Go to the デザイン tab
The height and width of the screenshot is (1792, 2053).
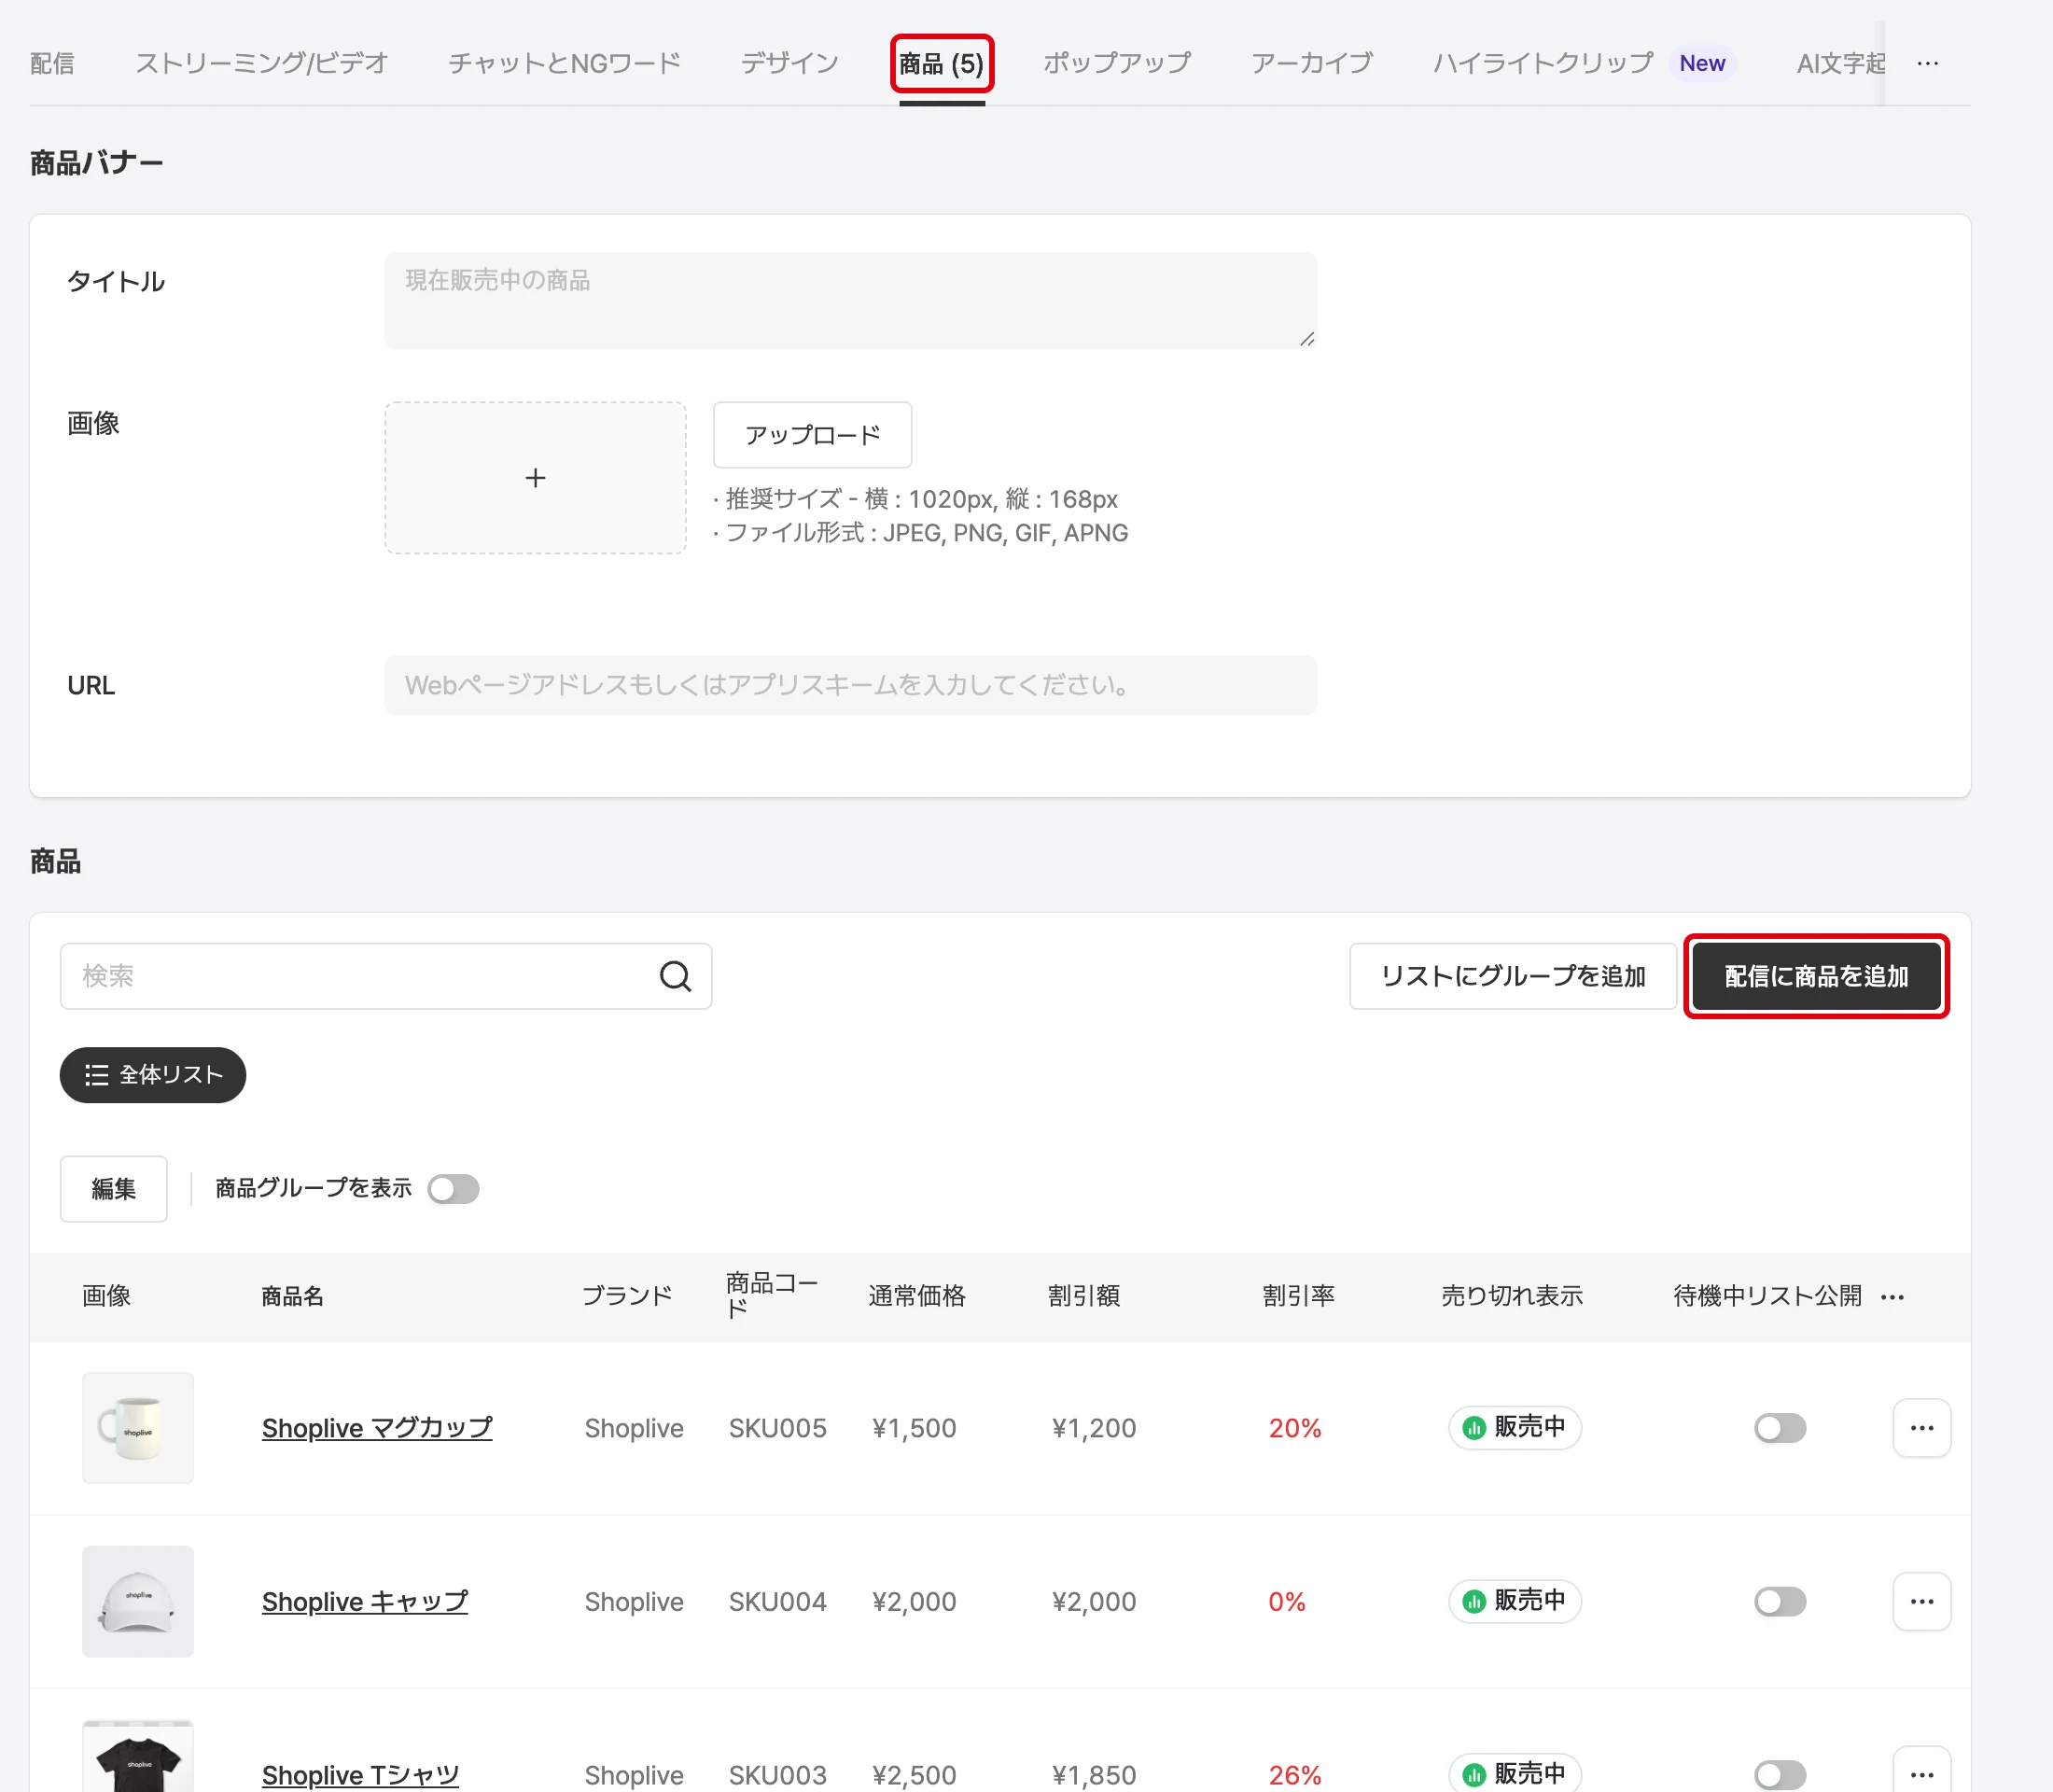pyautogui.click(x=789, y=63)
